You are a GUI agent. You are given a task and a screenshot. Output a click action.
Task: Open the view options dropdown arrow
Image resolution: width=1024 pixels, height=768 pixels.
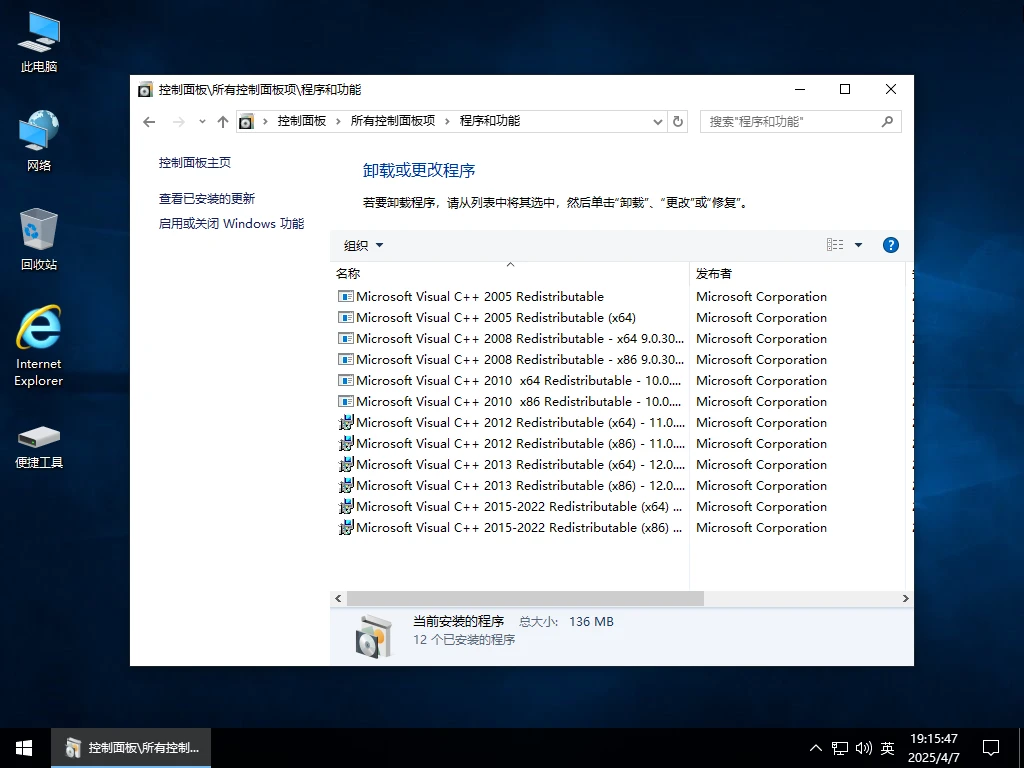pos(858,244)
